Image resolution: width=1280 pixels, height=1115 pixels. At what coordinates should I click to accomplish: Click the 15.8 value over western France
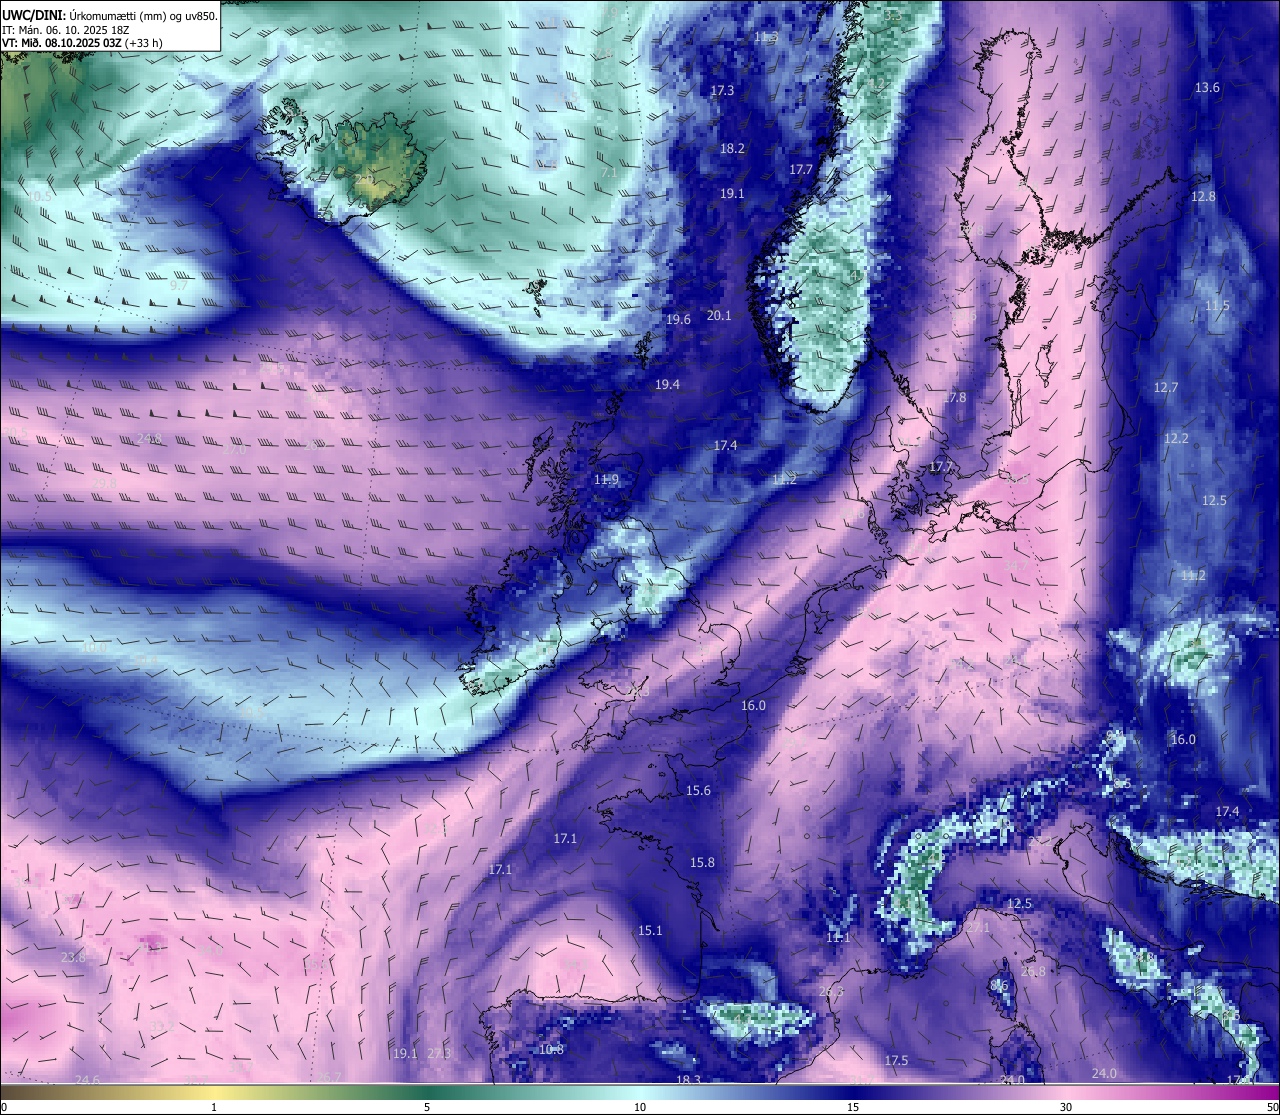point(702,862)
